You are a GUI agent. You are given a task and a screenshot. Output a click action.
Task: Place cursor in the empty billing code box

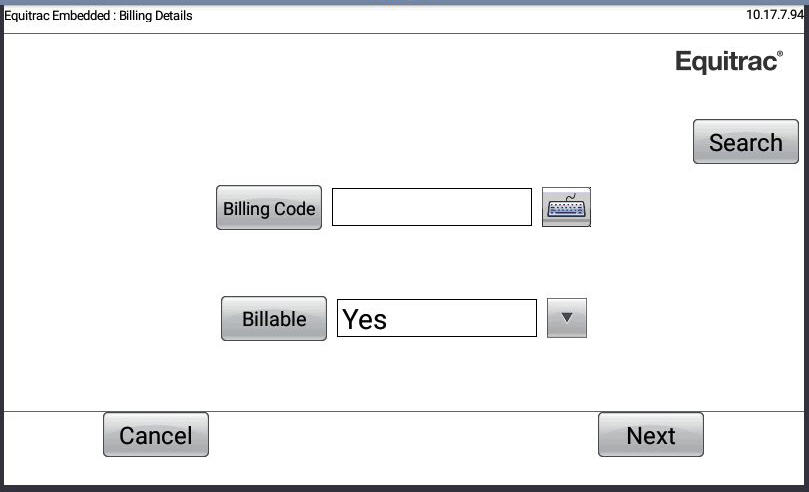tap(431, 207)
